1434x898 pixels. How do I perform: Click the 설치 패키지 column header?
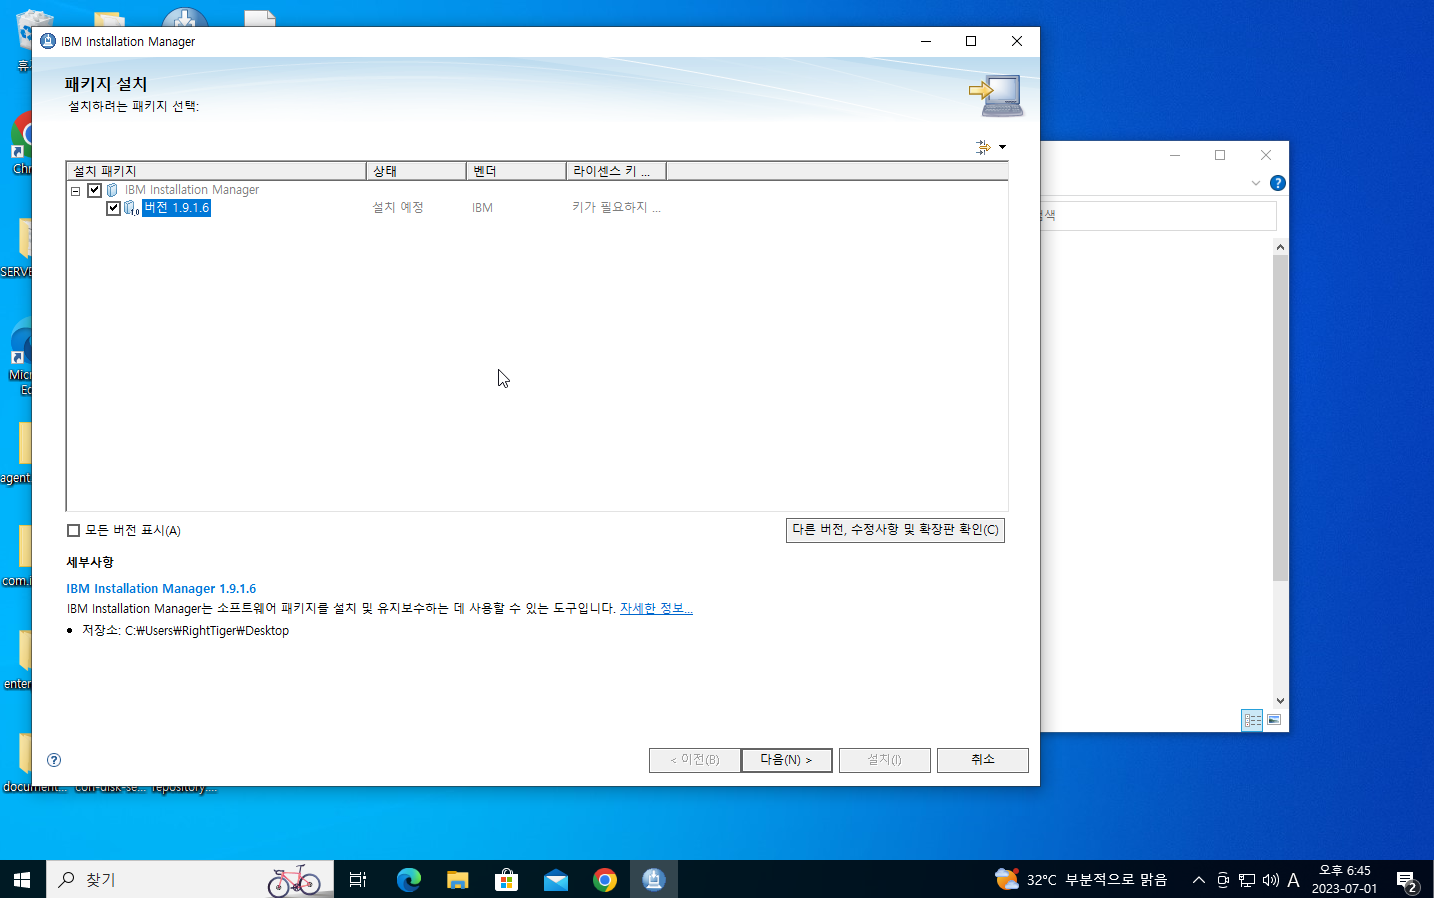(216, 171)
